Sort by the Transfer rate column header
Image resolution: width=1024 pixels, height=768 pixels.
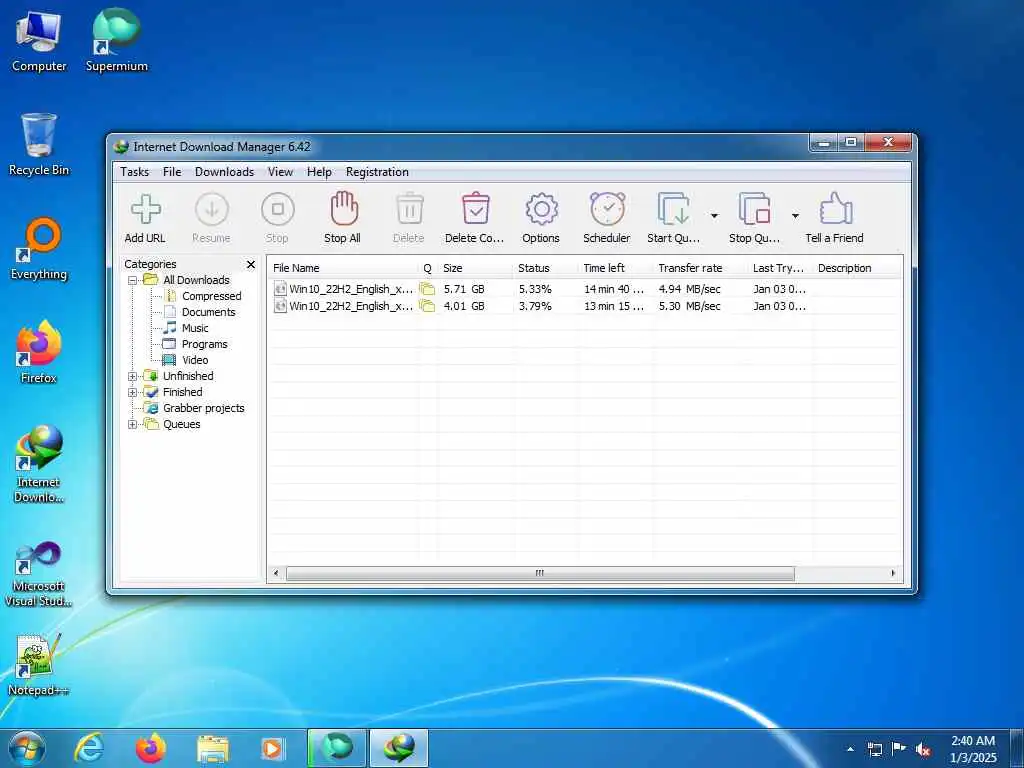(701, 268)
